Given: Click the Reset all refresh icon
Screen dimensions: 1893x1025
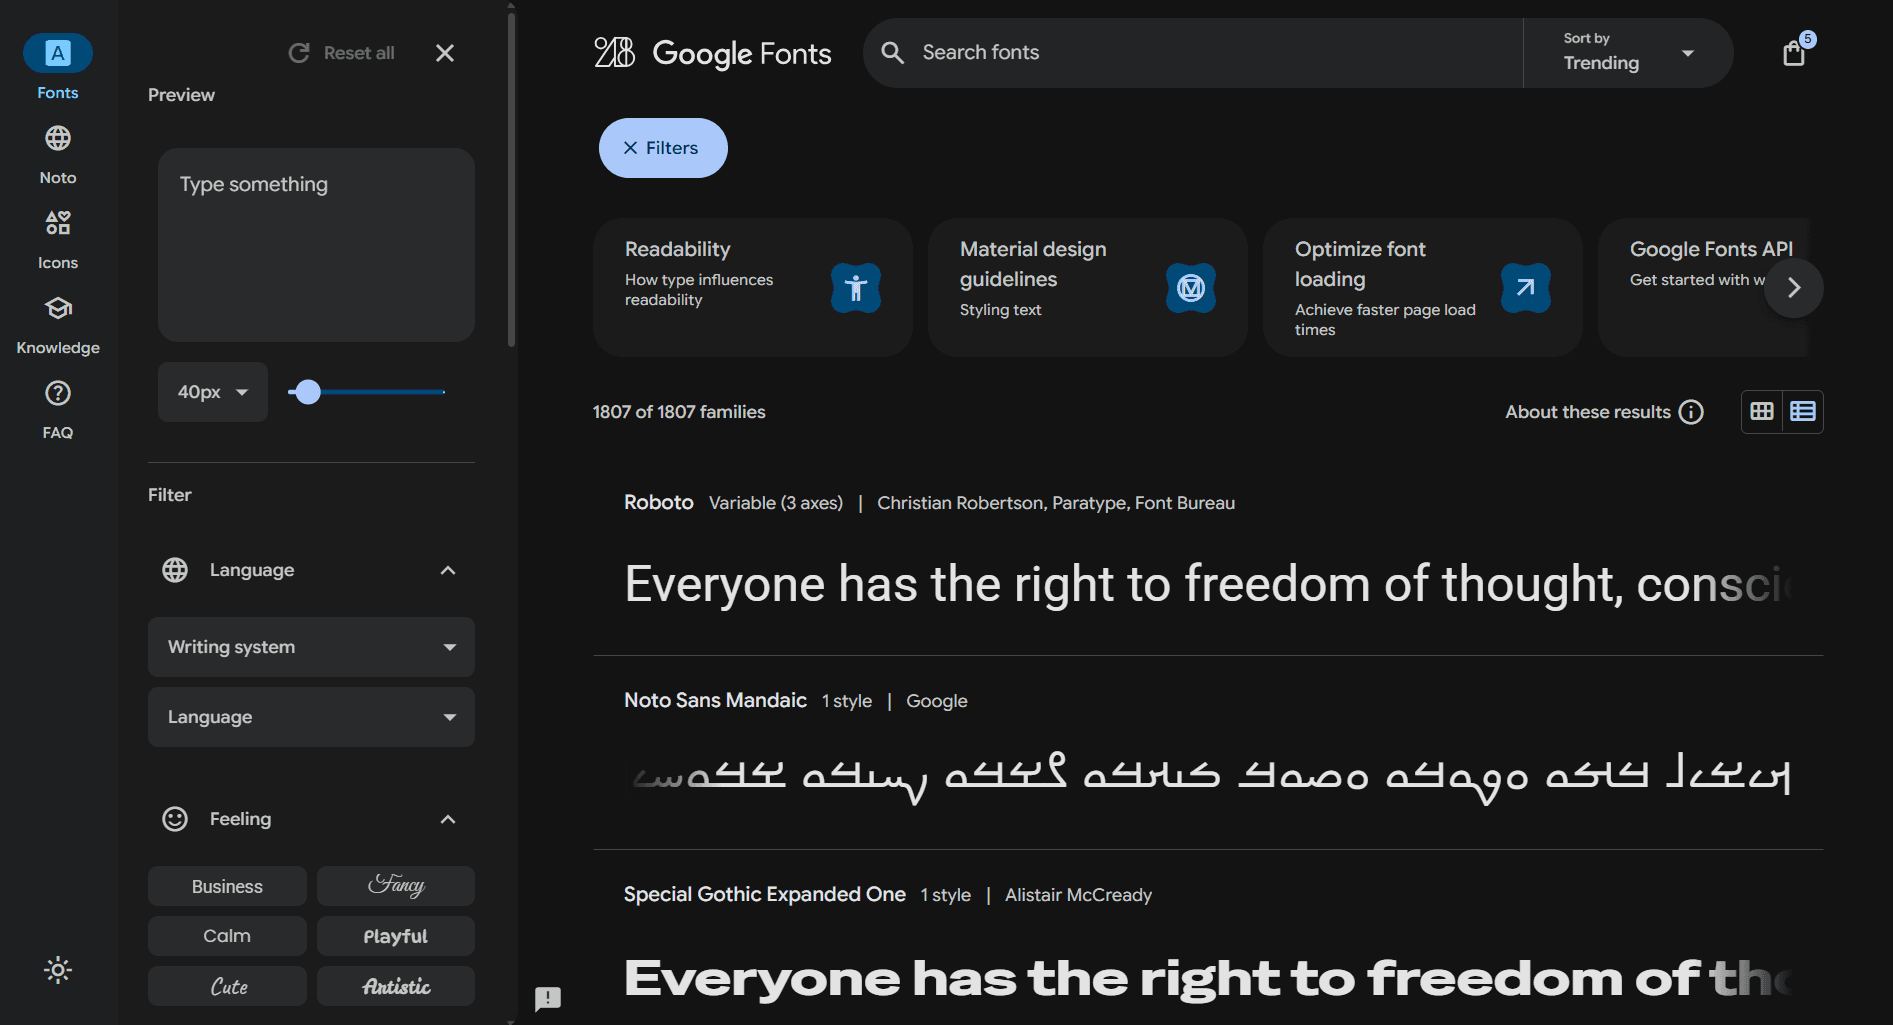Looking at the screenshot, I should pyautogui.click(x=299, y=53).
